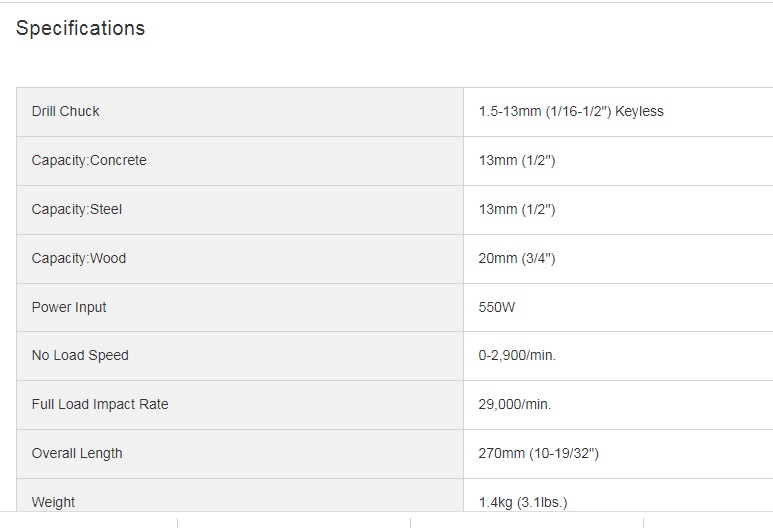Click the Capacity:Concrete value 13mm (1/2")
This screenshot has height=528, width=773.
click(517, 160)
